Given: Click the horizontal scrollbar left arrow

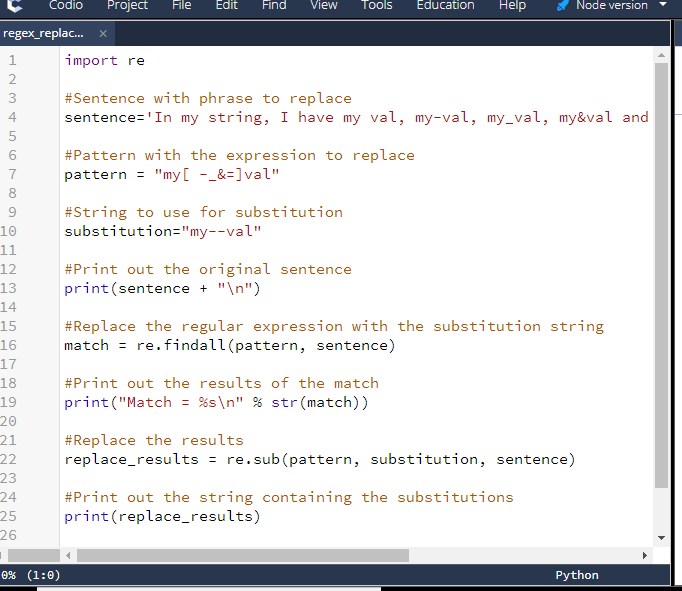Looking at the screenshot, I should [68, 555].
